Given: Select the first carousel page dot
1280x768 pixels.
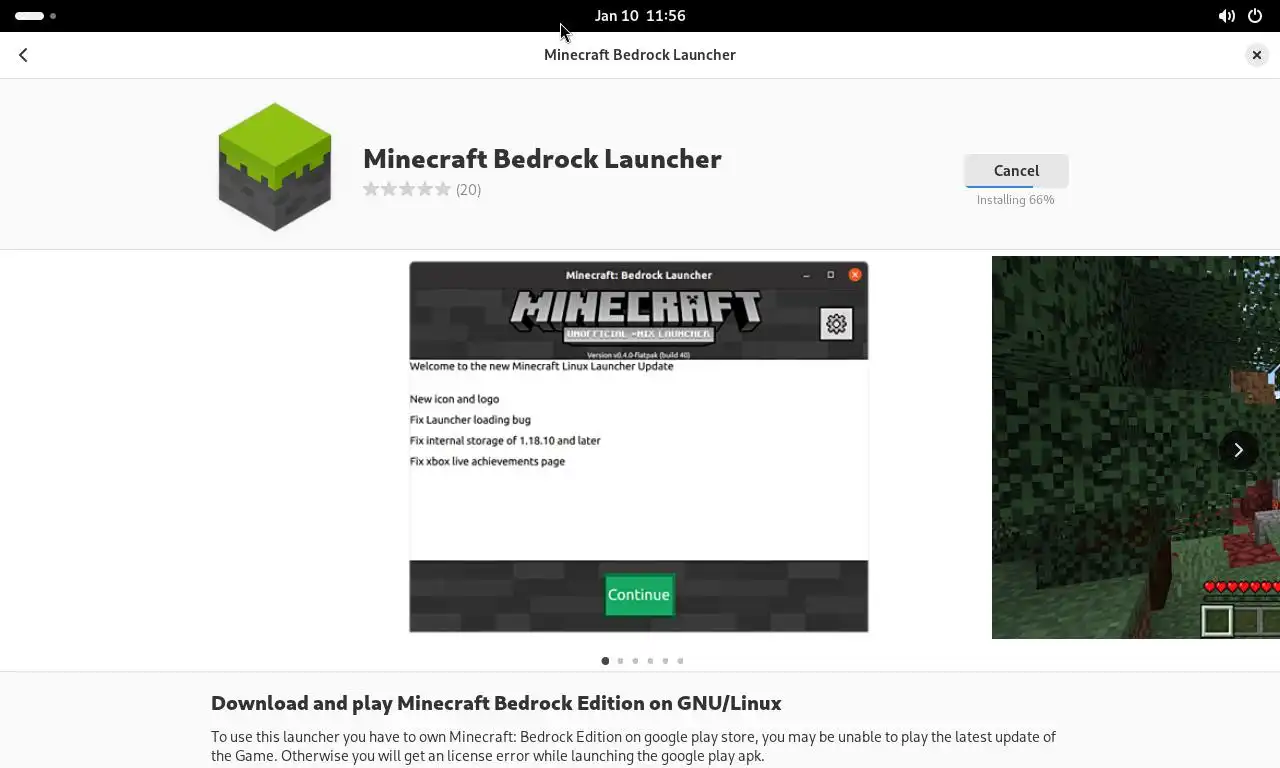Looking at the screenshot, I should (605, 661).
